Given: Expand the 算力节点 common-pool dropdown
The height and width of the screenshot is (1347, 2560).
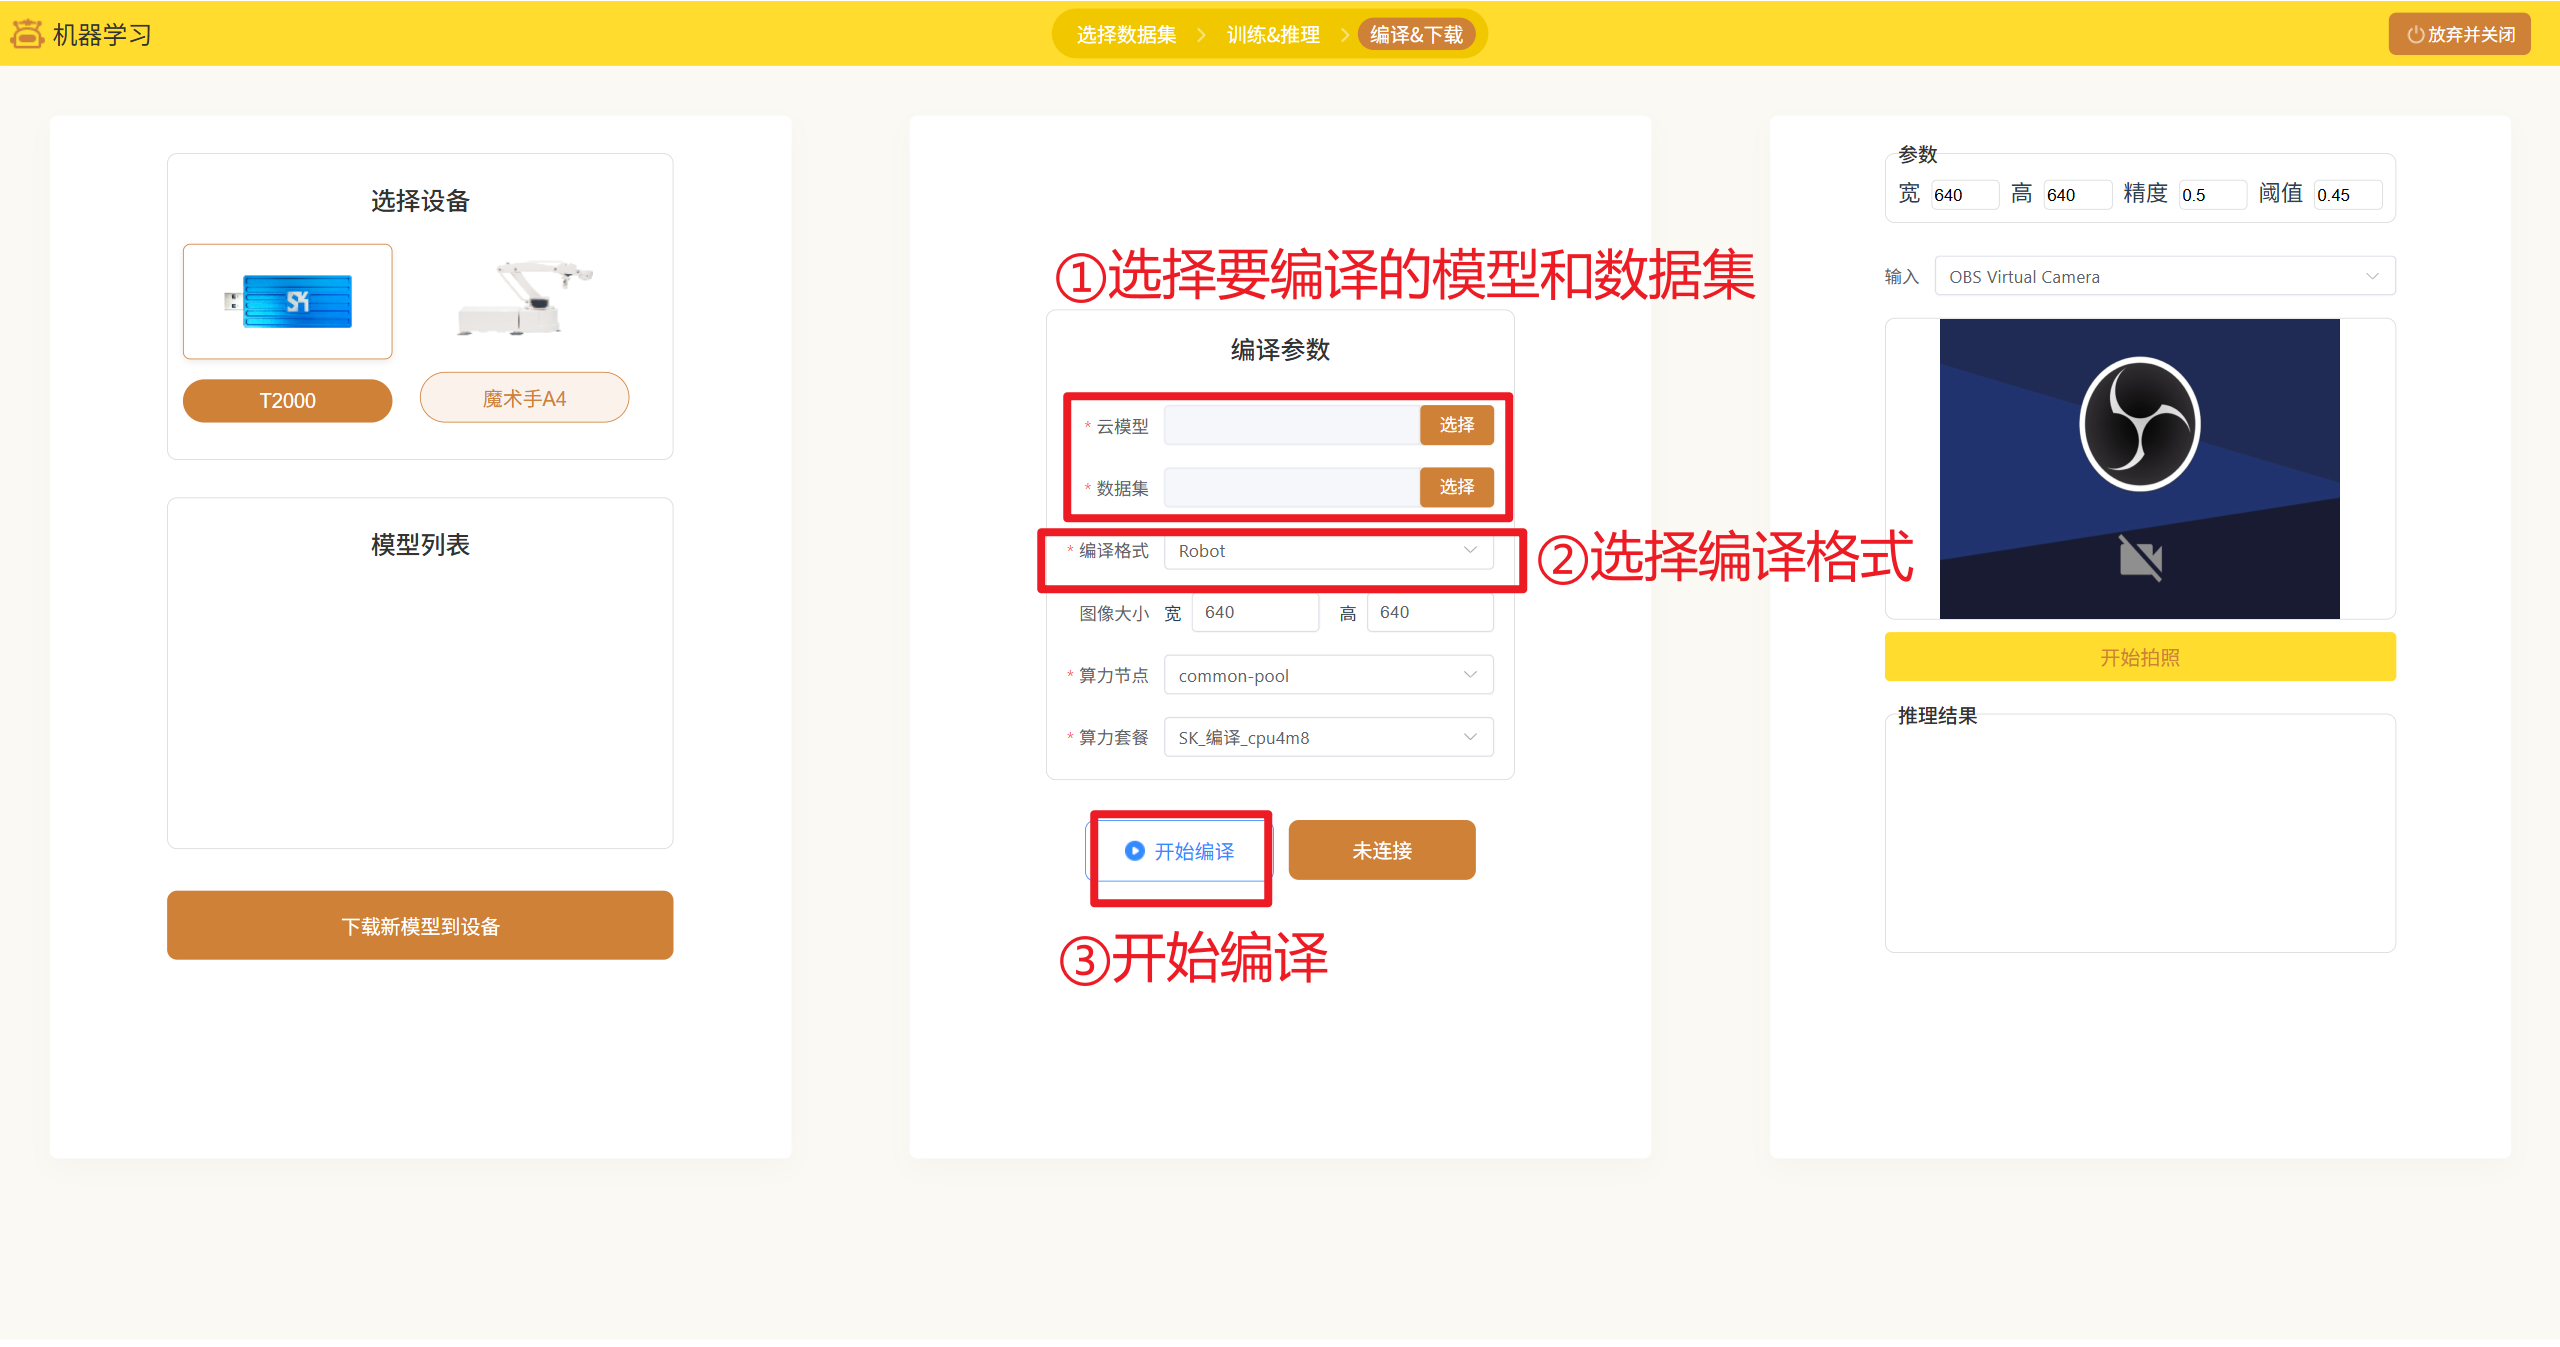Looking at the screenshot, I should 1327,676.
